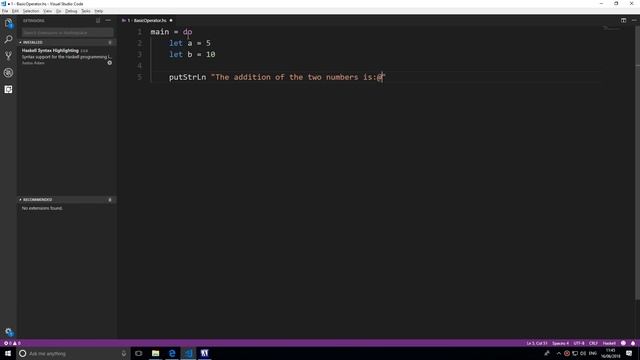Collapse the Installed extensions section

pyautogui.click(x=67, y=42)
